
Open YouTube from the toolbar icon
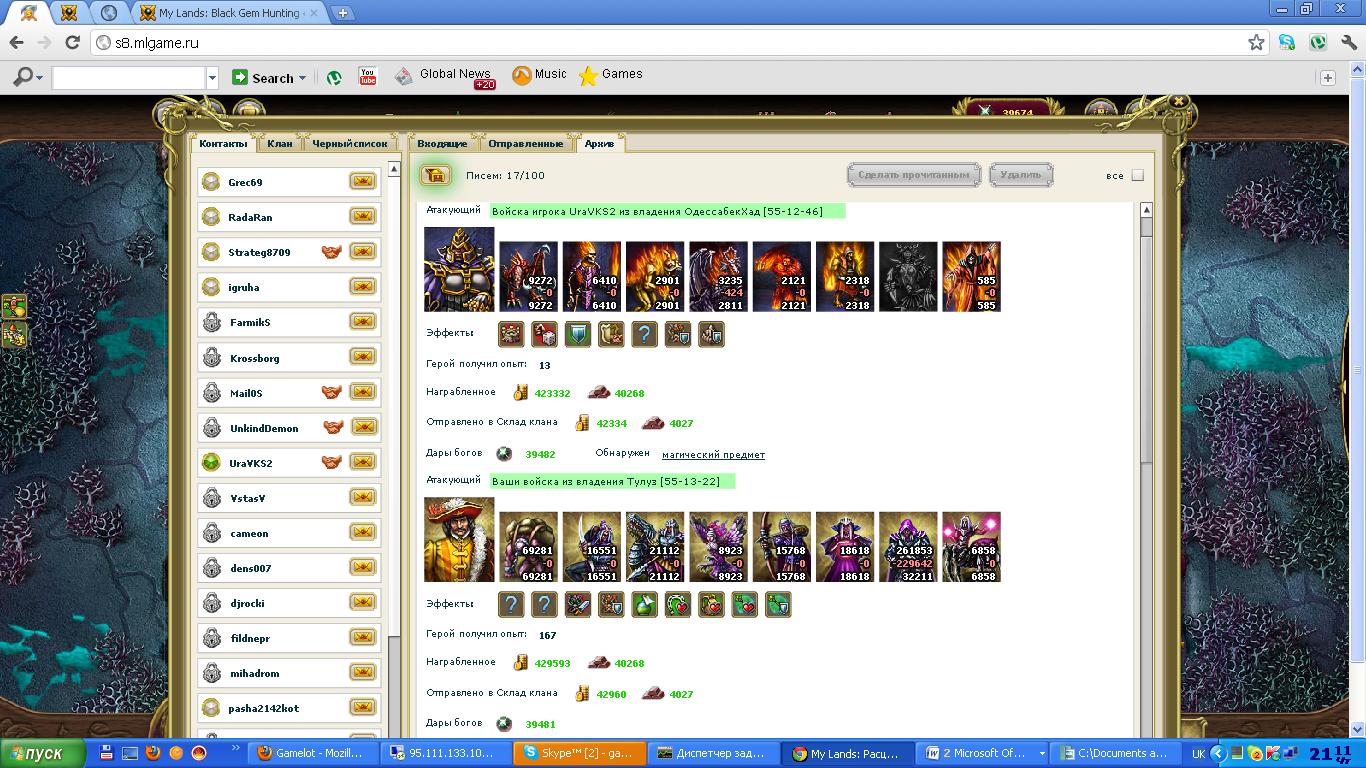368,76
